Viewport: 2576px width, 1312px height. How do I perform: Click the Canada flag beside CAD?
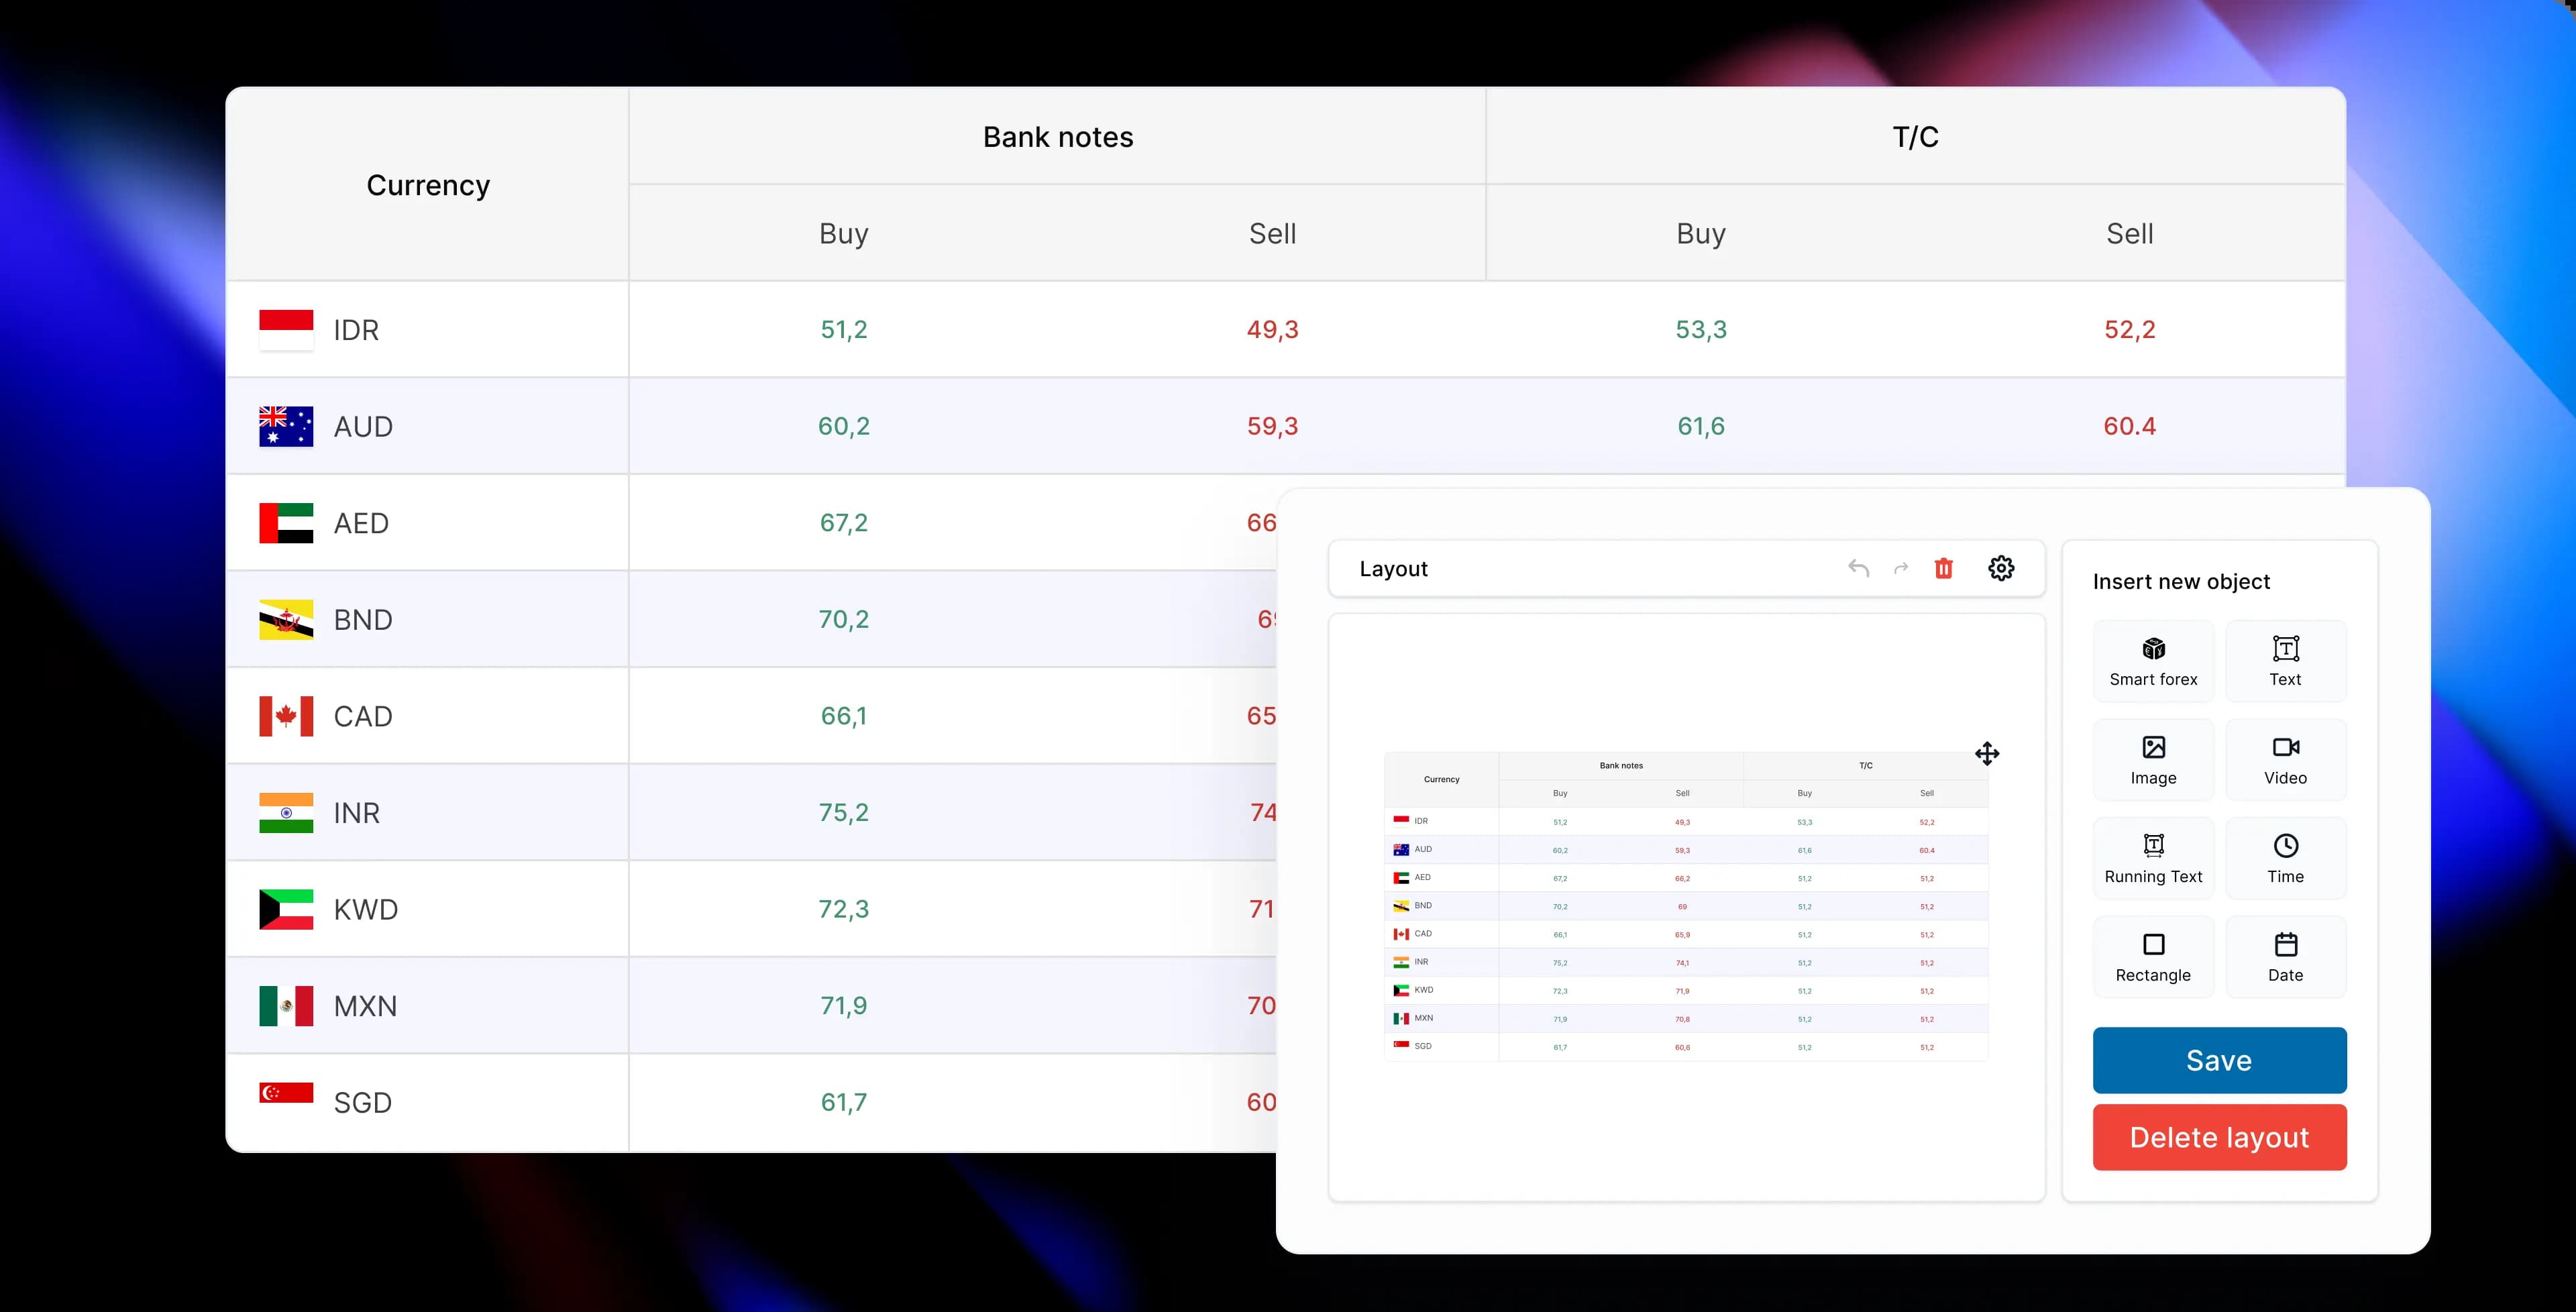point(286,716)
